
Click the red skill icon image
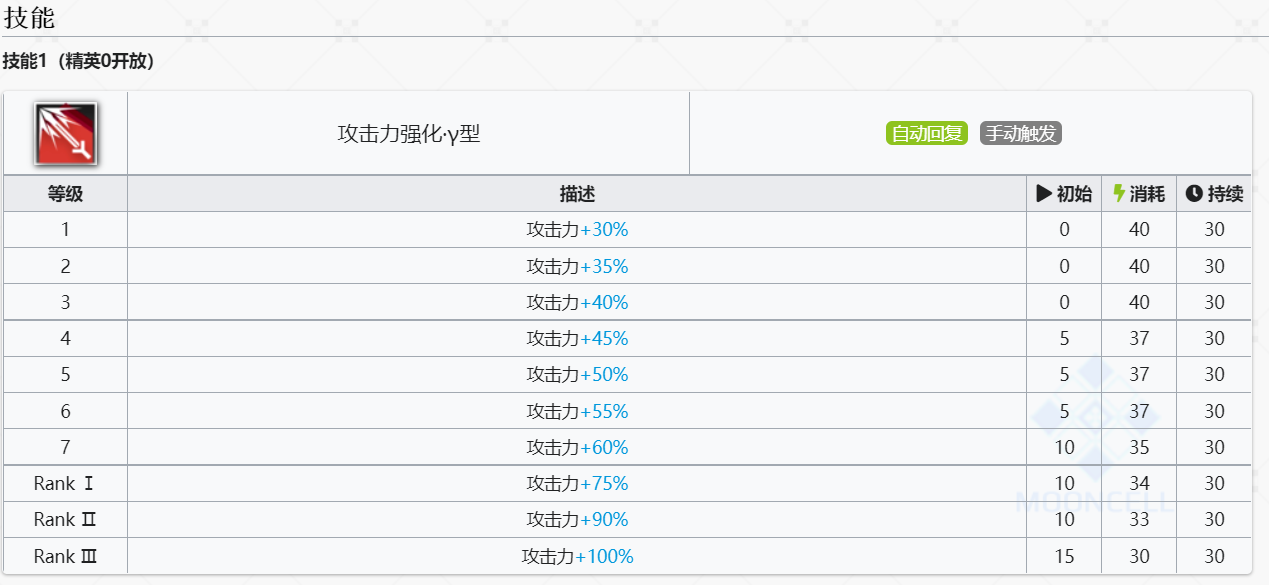pos(66,133)
